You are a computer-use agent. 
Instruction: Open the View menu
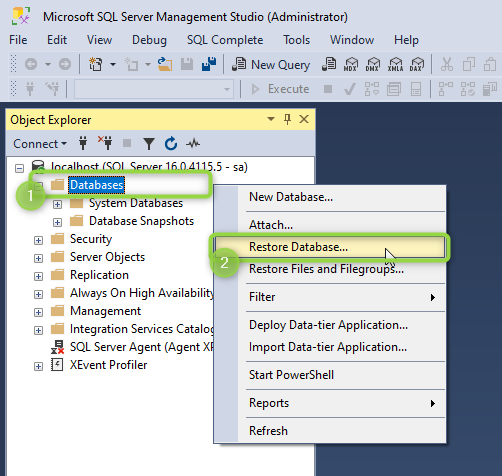click(x=99, y=40)
